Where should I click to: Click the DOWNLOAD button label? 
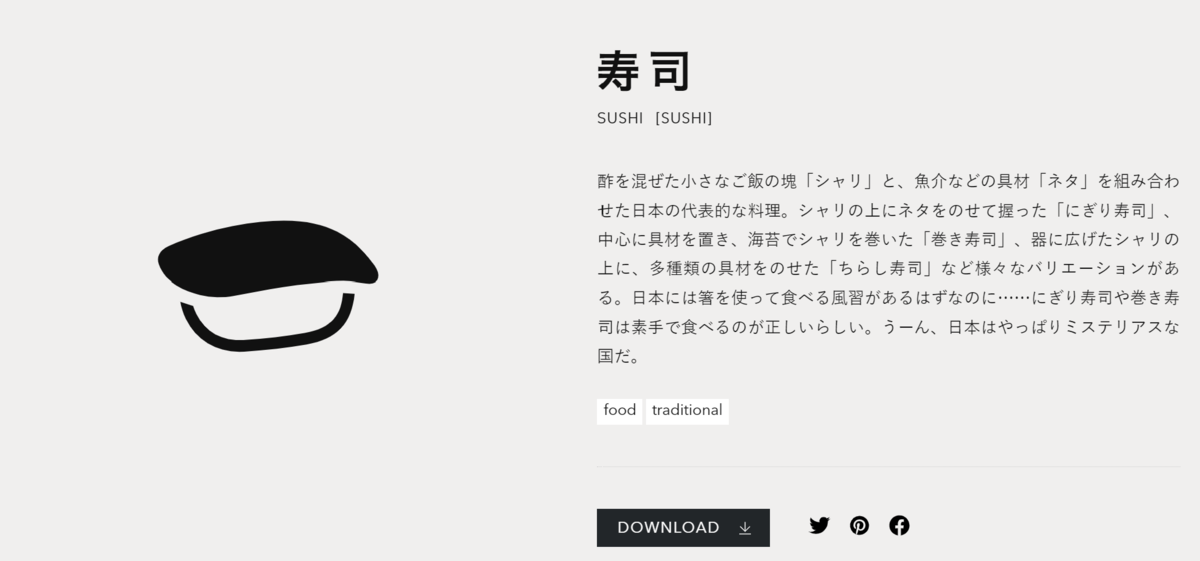(x=668, y=527)
